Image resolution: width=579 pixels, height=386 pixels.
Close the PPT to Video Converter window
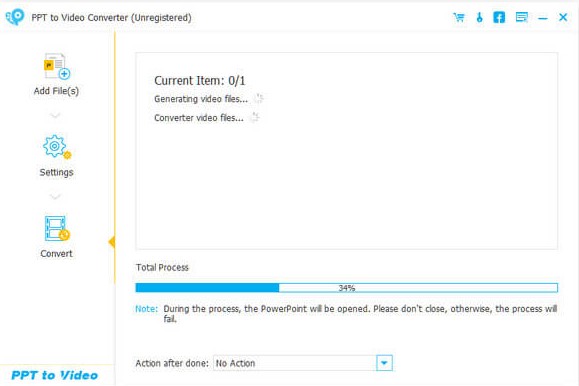pyautogui.click(x=563, y=17)
